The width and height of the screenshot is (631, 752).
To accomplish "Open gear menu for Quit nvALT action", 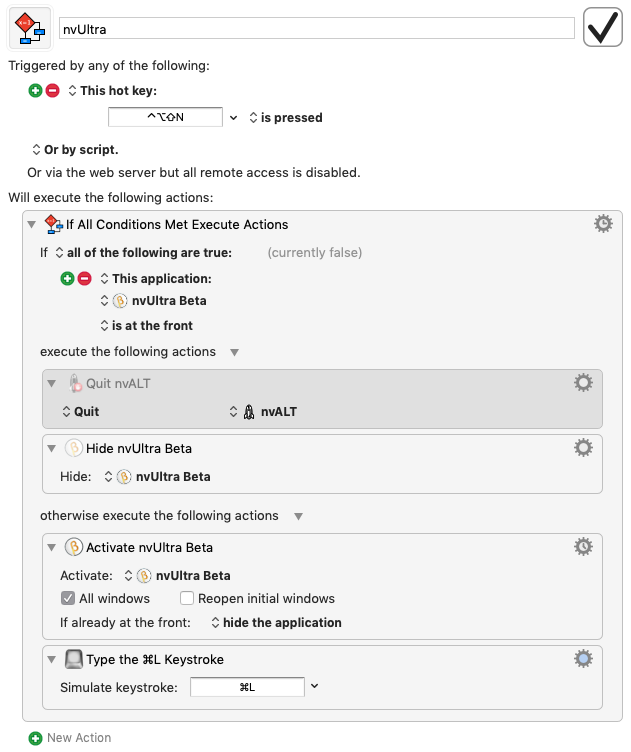I will (583, 383).
